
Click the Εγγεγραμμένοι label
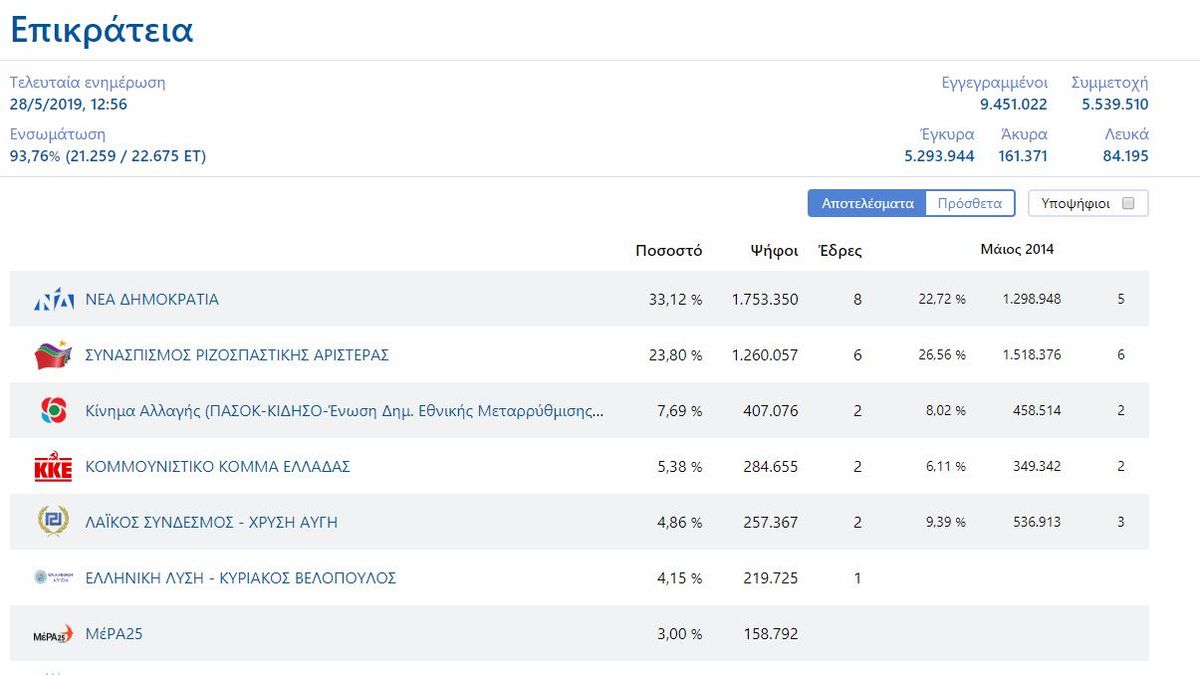(995, 83)
